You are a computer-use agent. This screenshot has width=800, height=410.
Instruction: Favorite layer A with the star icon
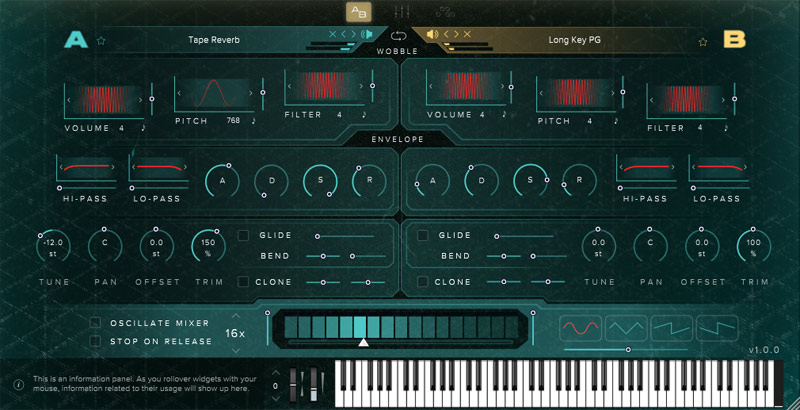(x=101, y=41)
